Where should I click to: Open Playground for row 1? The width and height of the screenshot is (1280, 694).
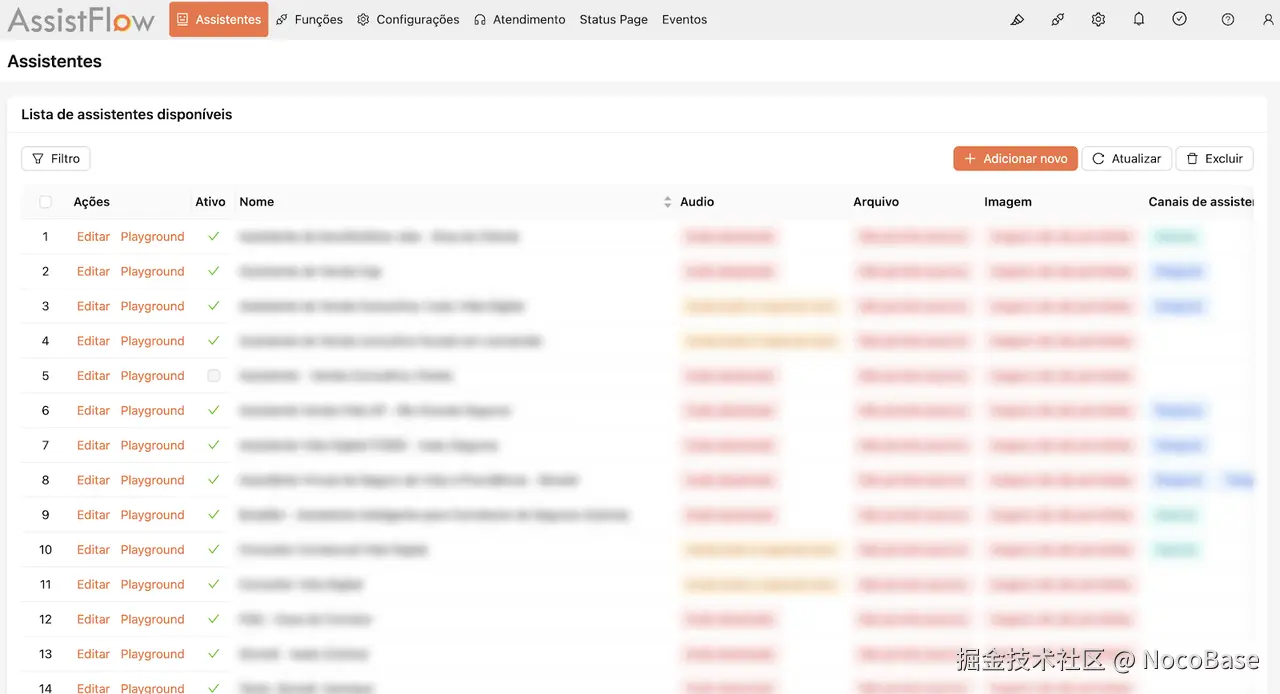(x=152, y=237)
